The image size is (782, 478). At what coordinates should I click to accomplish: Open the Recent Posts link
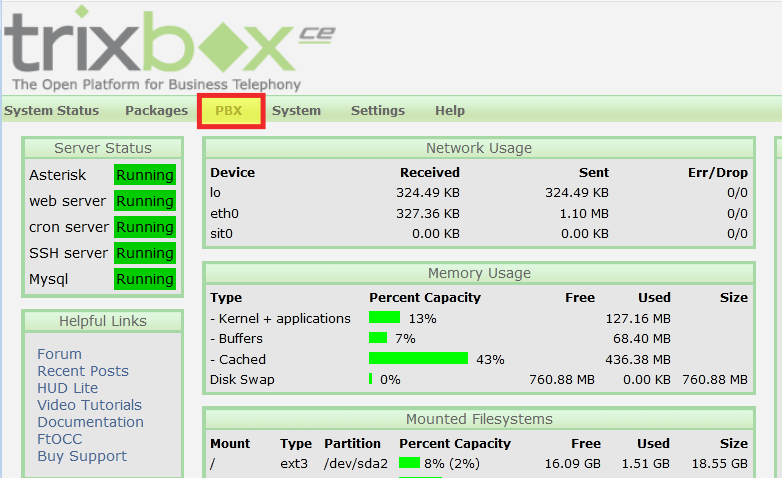click(x=83, y=371)
